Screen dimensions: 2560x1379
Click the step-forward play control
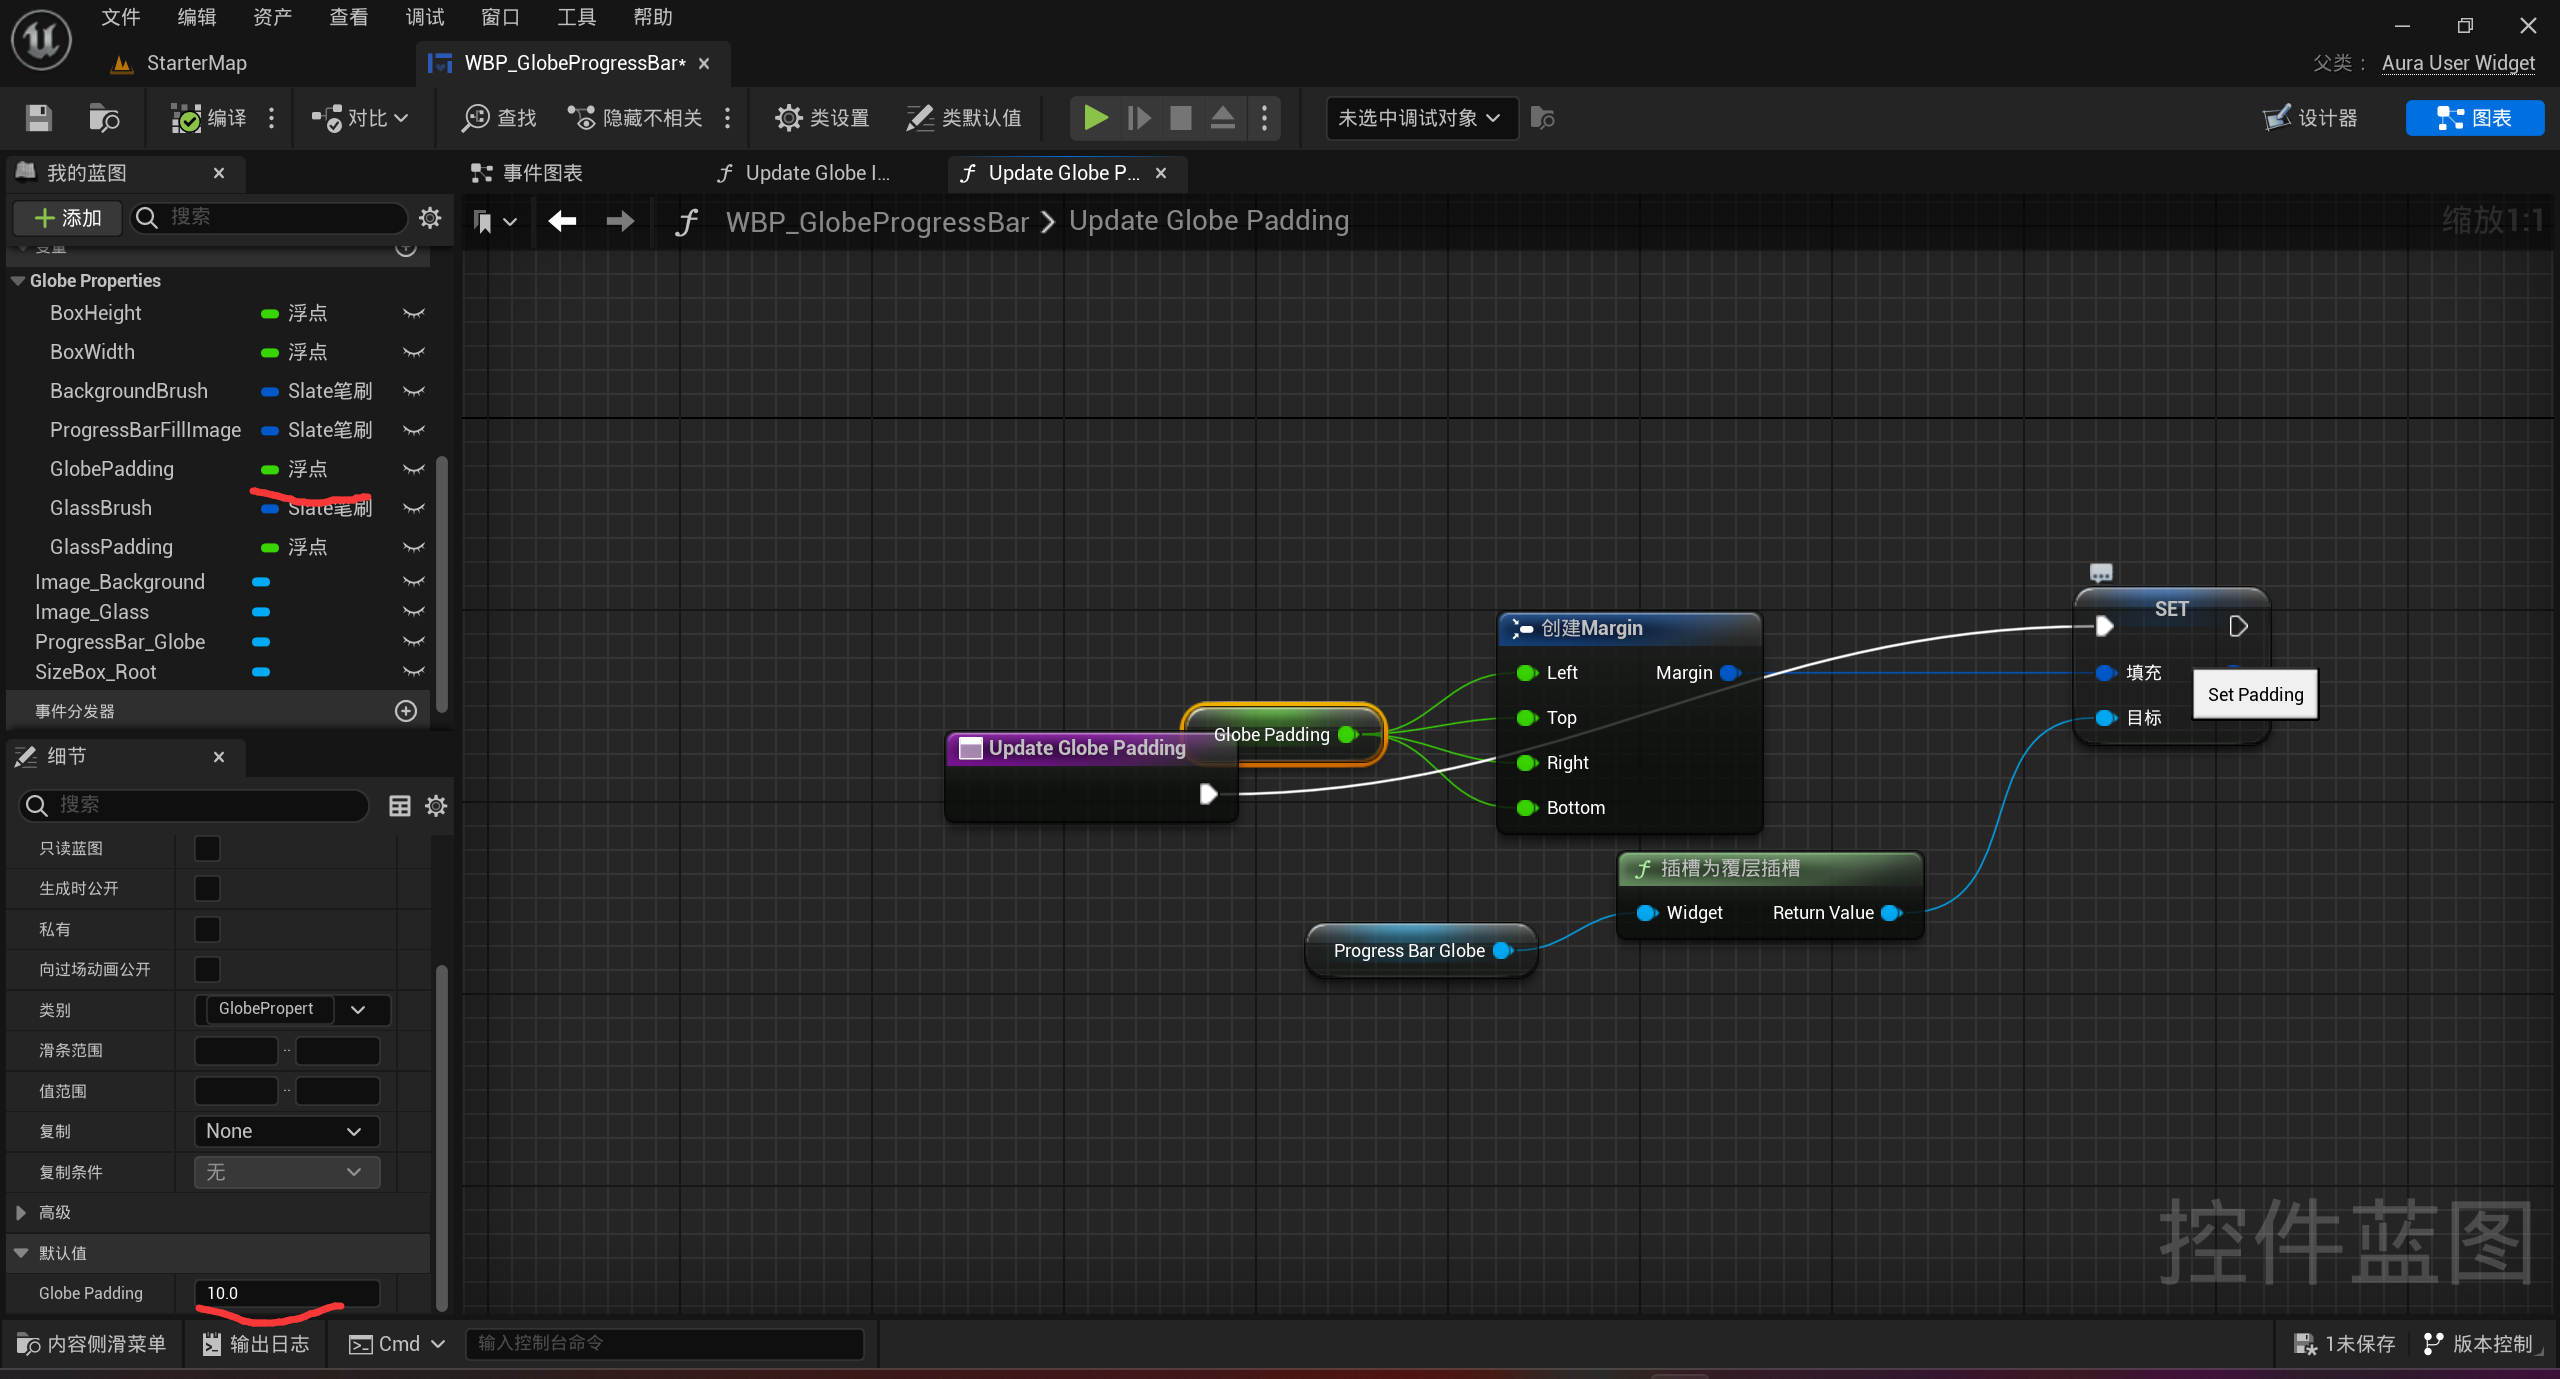click(1138, 118)
